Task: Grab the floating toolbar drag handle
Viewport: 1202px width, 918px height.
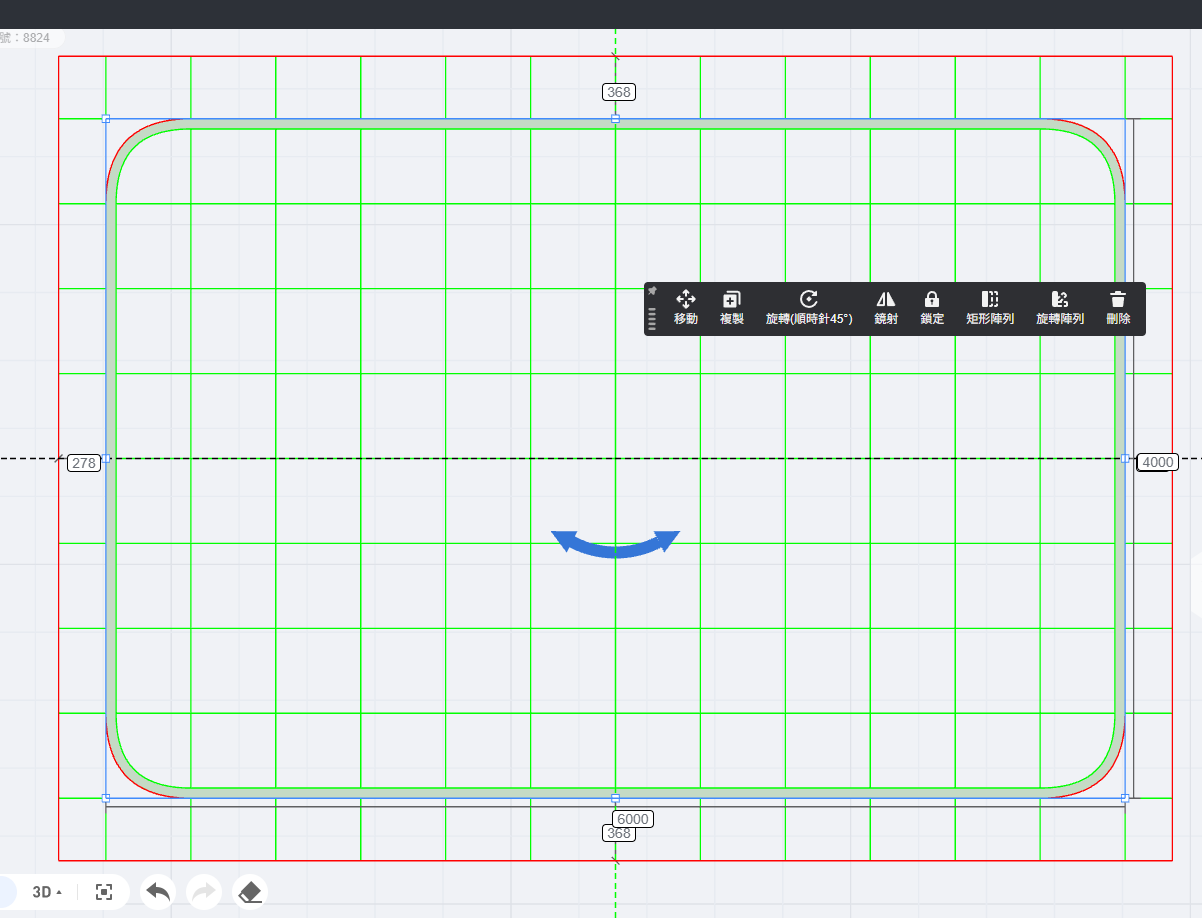Action: coord(652,318)
